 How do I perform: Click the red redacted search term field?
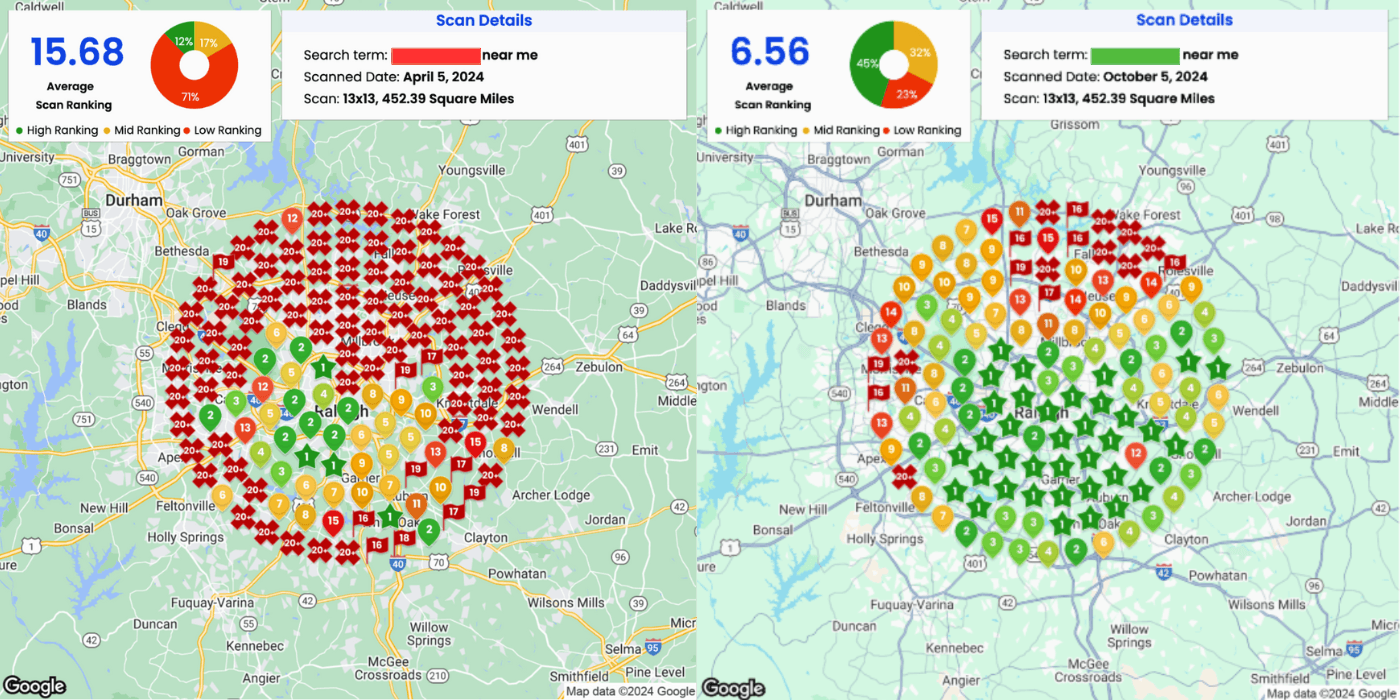click(436, 55)
